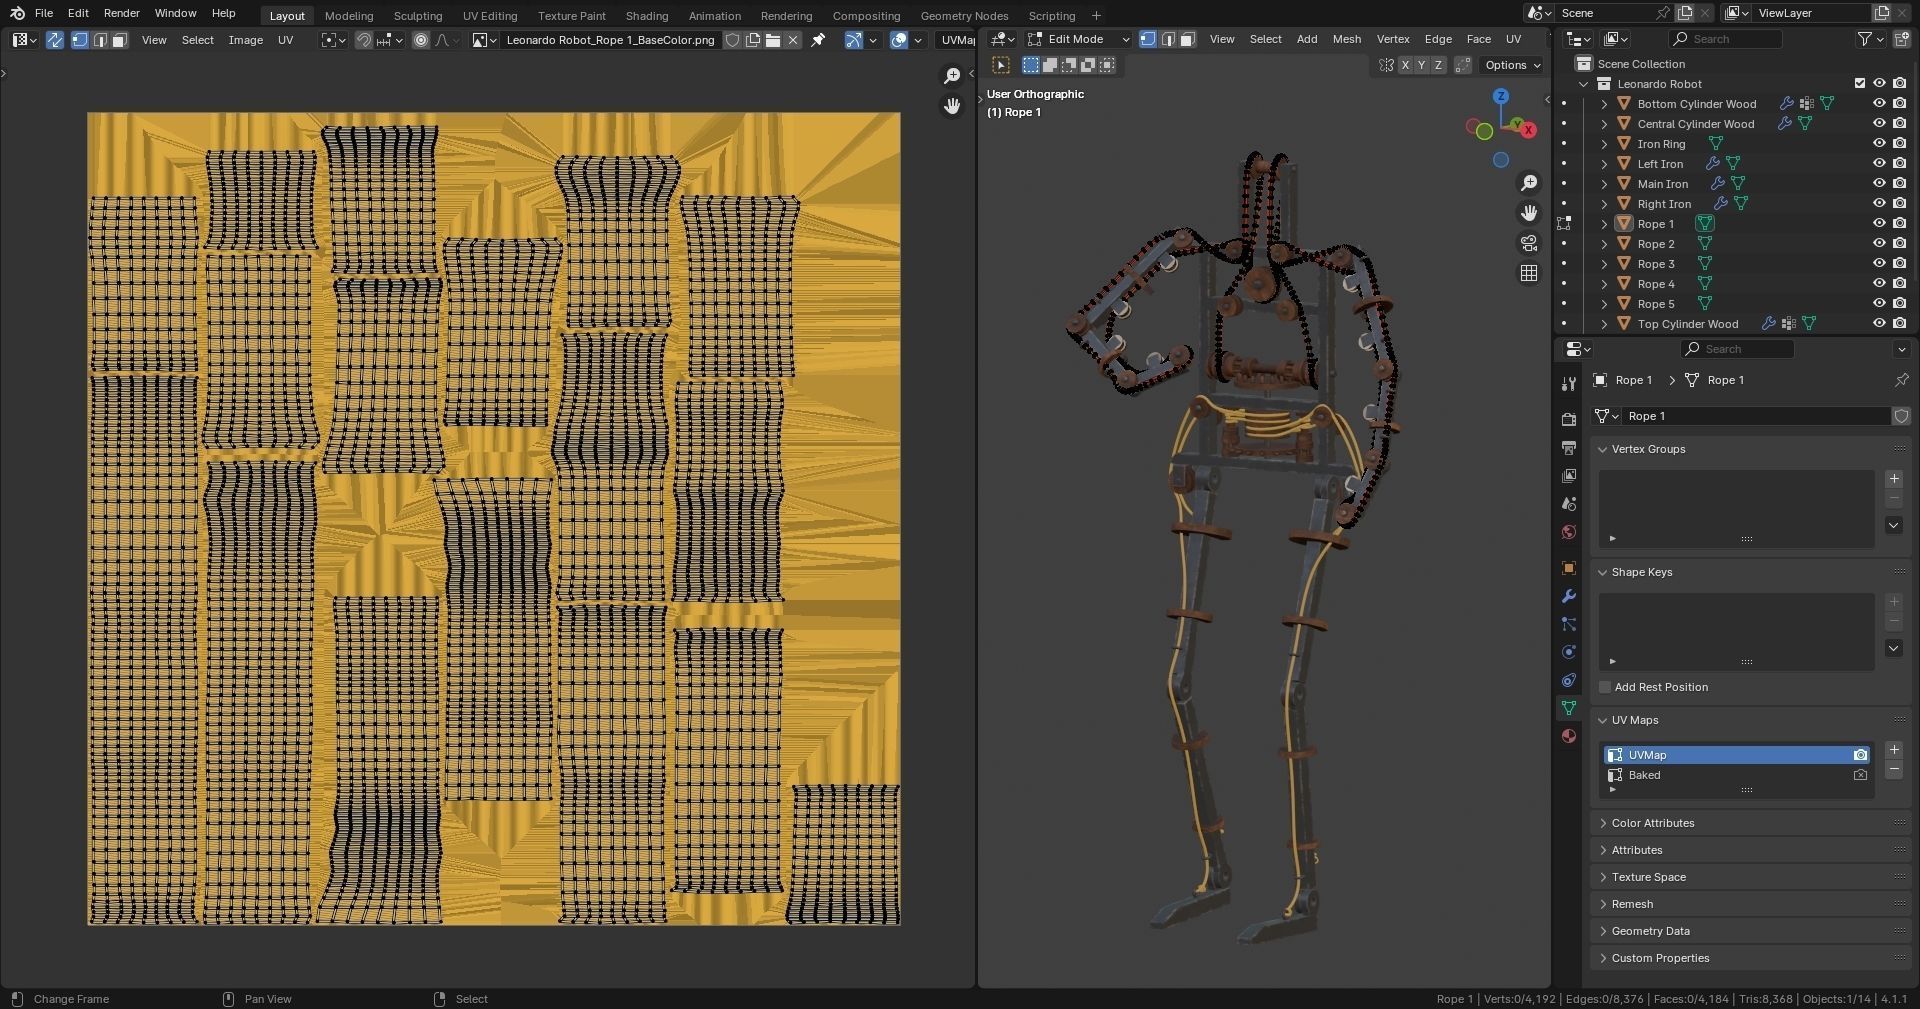Open the outliner filter dropdown
This screenshot has width=1920, height=1009.
(x=1870, y=39)
